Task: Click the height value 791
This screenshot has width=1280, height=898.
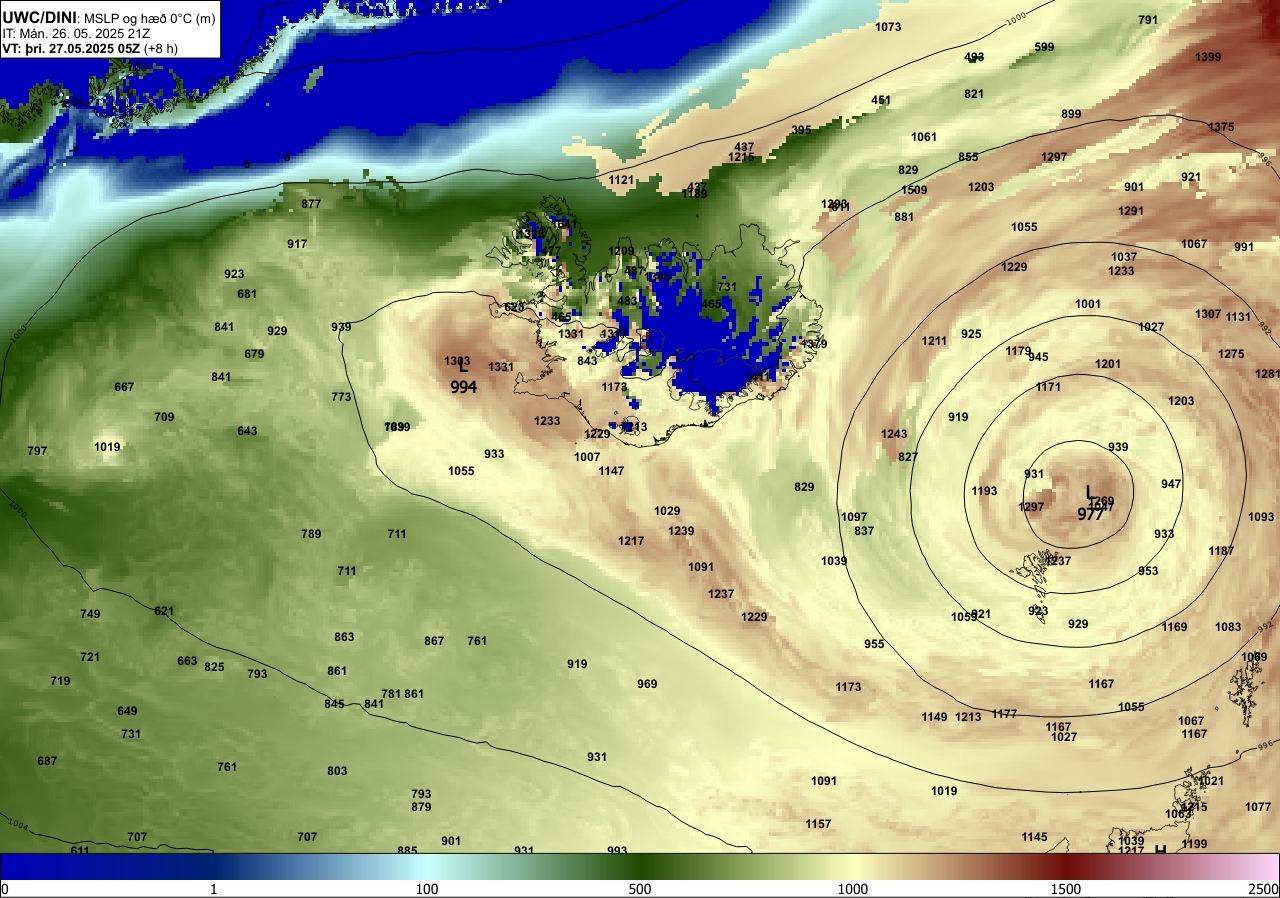Action: tap(1148, 20)
